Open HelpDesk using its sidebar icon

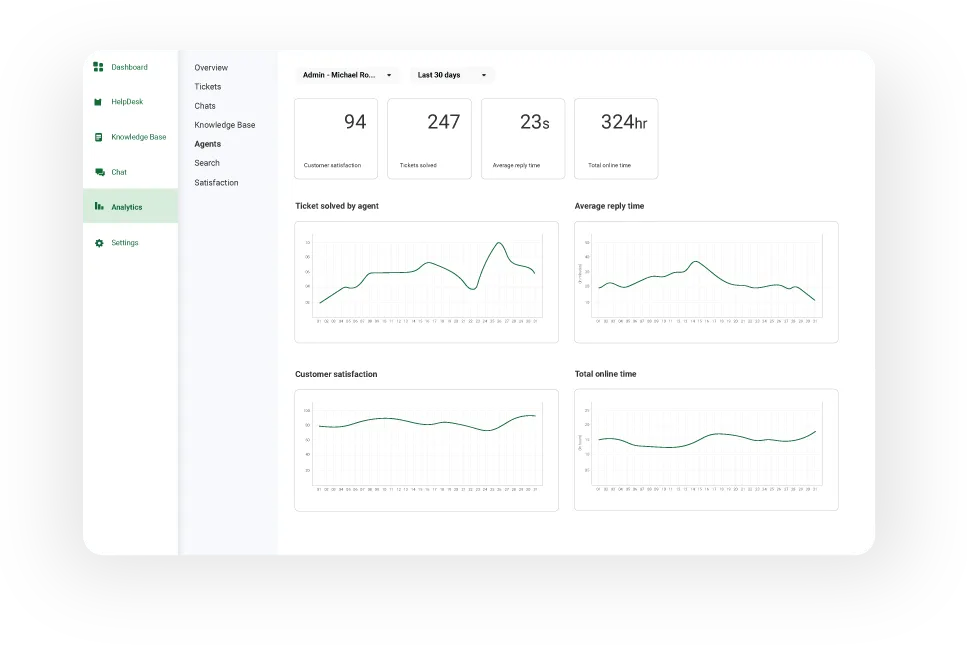(97, 102)
